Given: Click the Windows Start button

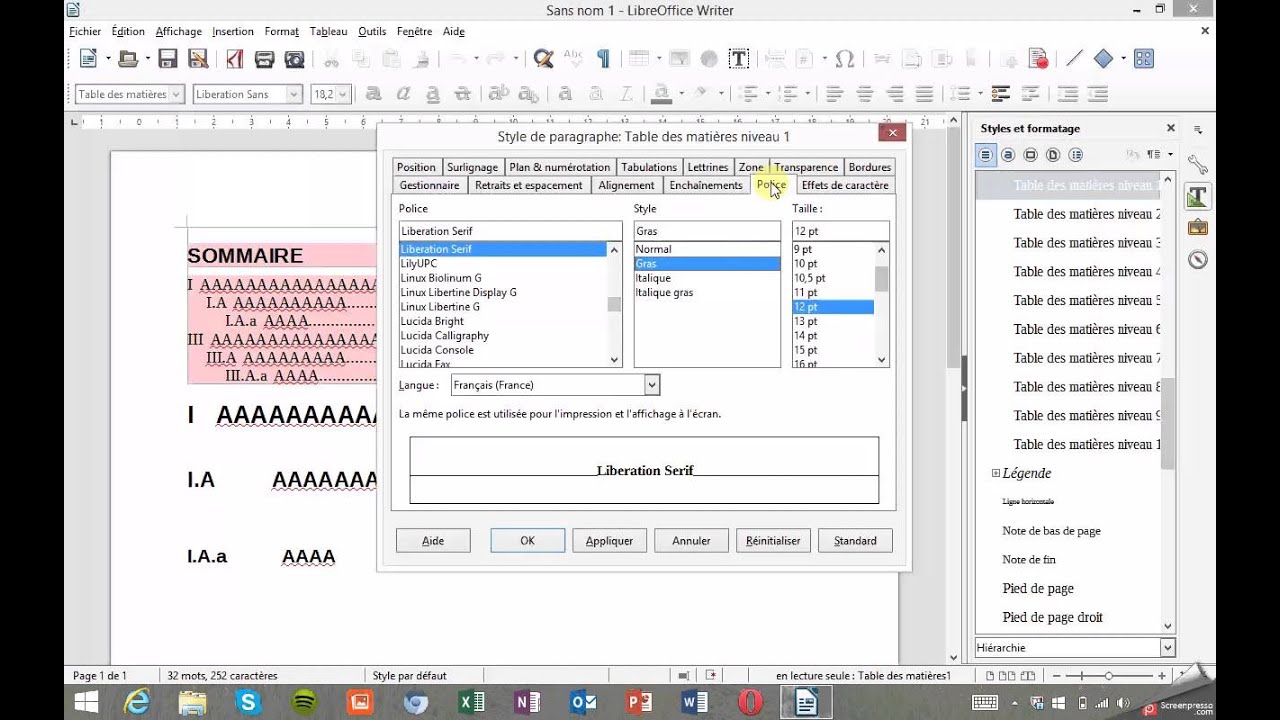Looking at the screenshot, I should click(87, 702).
